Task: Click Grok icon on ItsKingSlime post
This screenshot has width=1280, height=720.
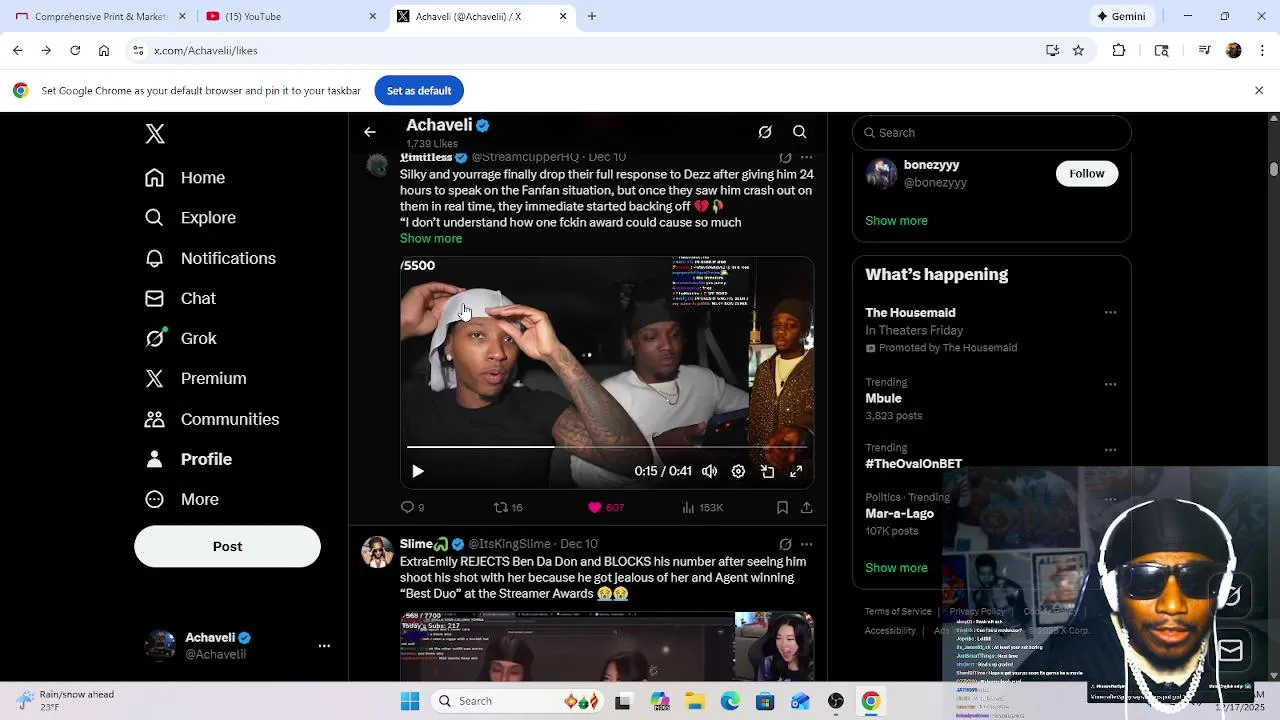Action: pos(786,544)
